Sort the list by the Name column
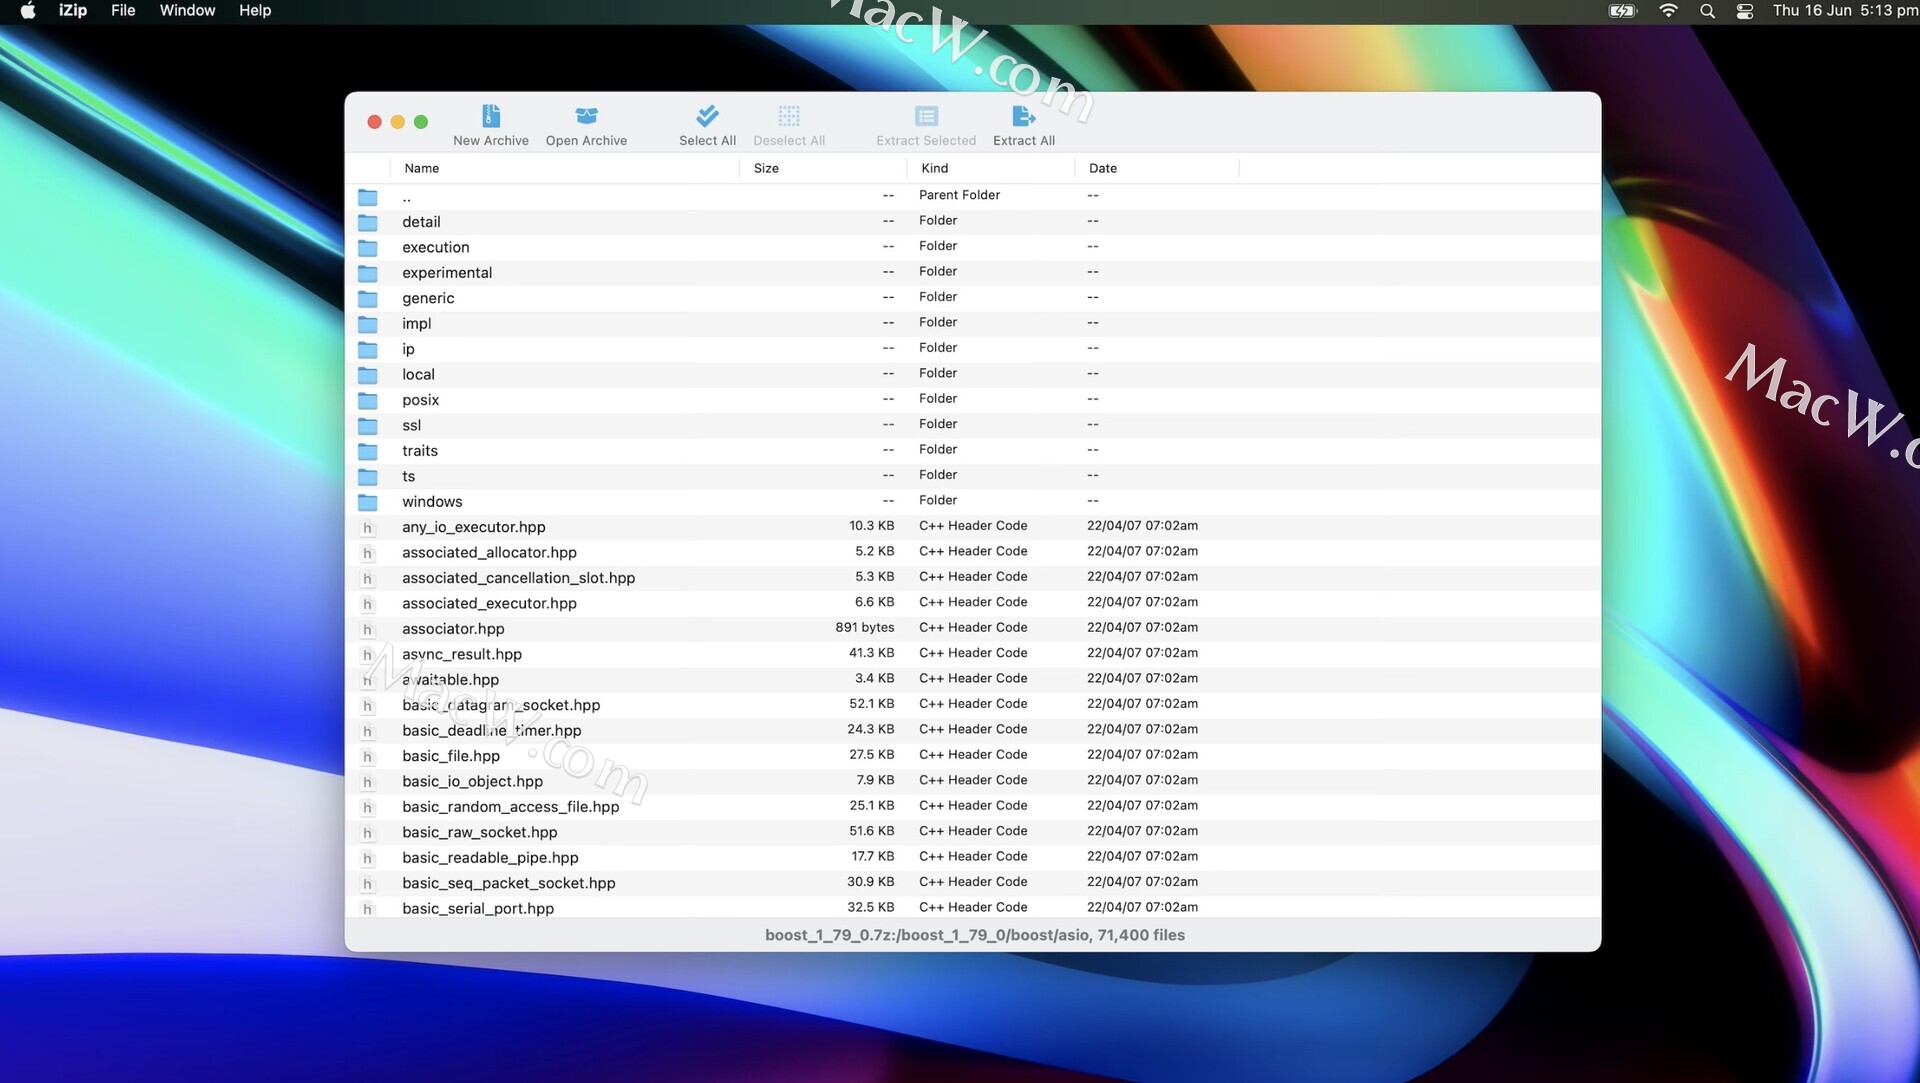Image resolution: width=1920 pixels, height=1083 pixels. pos(565,168)
